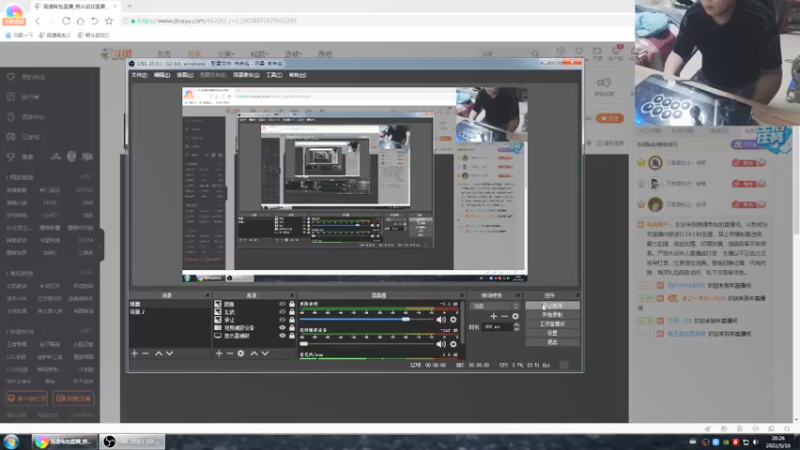Click Douyu site search magnifier icon
Viewport: 800px width, 450px height.
(535, 54)
